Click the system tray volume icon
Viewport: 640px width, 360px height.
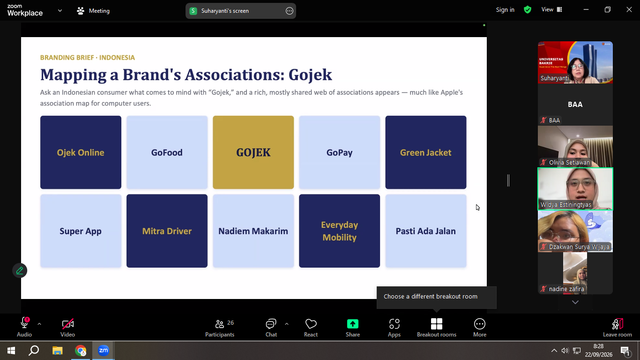coord(565,351)
